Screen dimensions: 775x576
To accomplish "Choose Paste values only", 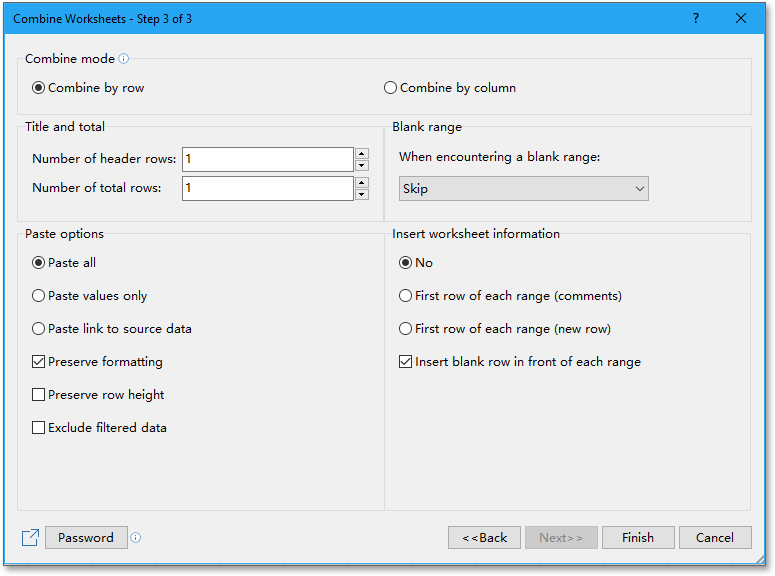I will click(x=89, y=296).
